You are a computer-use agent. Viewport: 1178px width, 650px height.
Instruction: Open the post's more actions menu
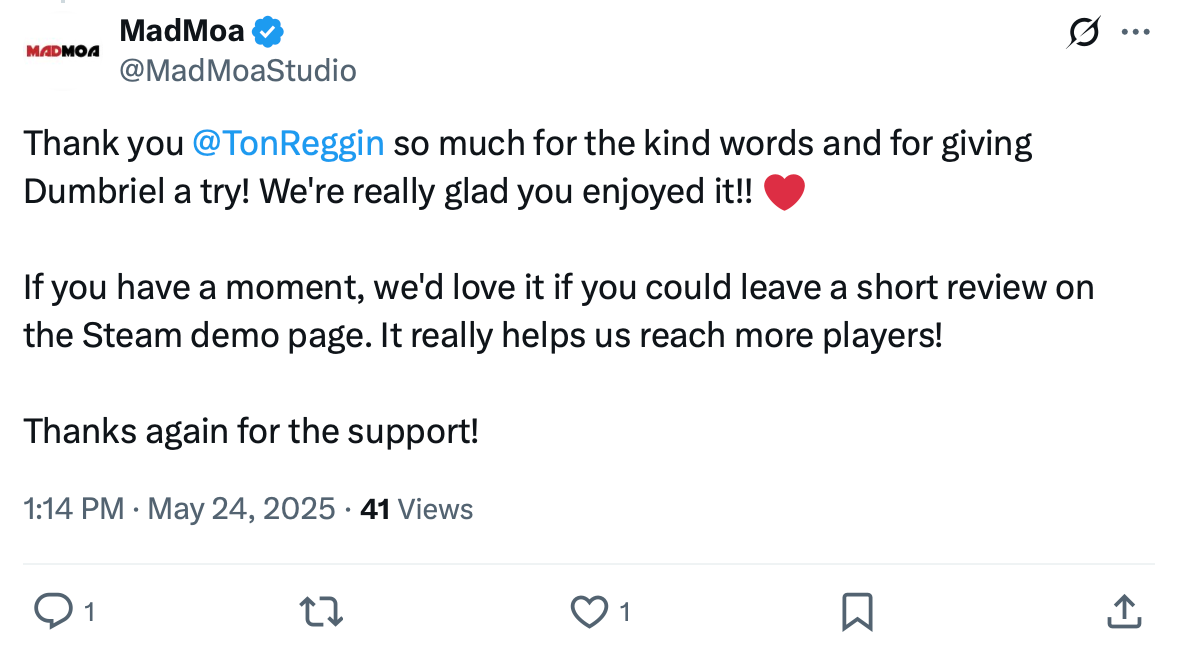point(1136,31)
